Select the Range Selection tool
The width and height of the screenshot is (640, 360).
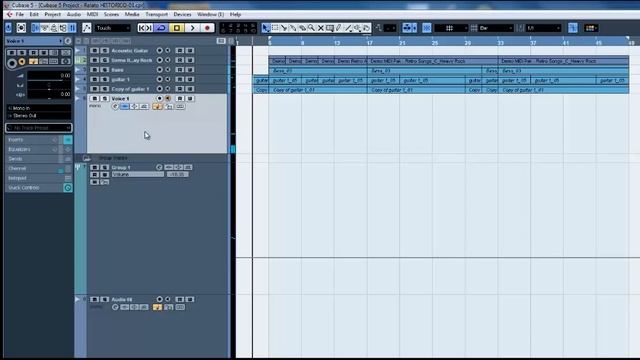[275, 28]
